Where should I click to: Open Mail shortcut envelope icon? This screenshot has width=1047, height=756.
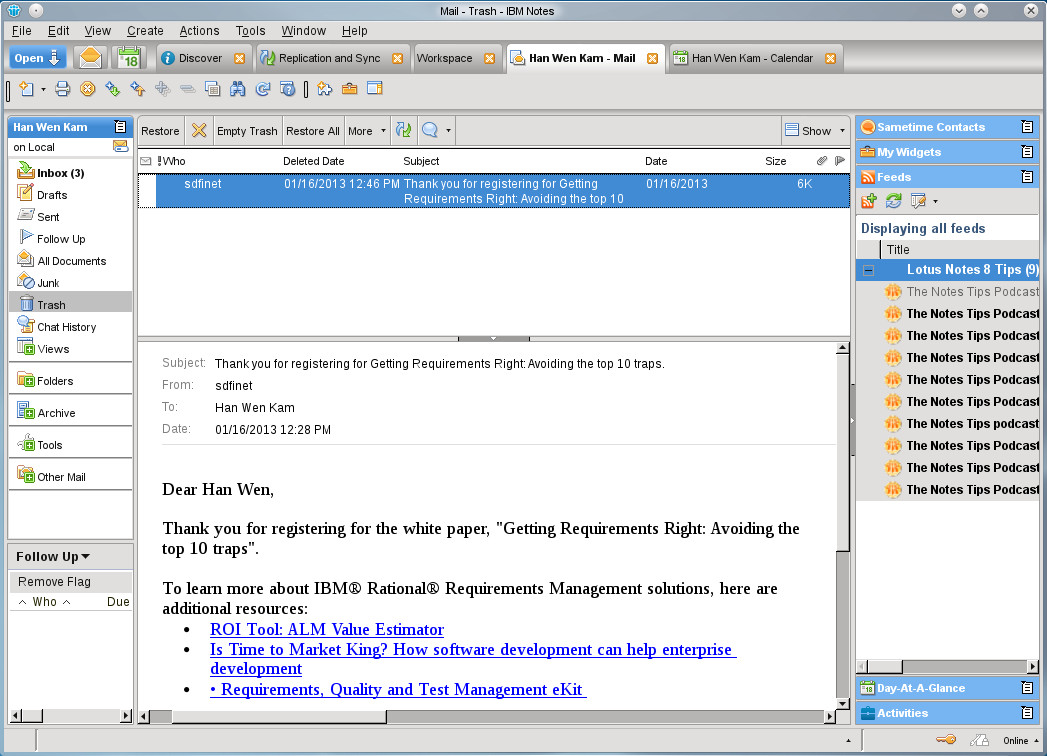(x=90, y=58)
